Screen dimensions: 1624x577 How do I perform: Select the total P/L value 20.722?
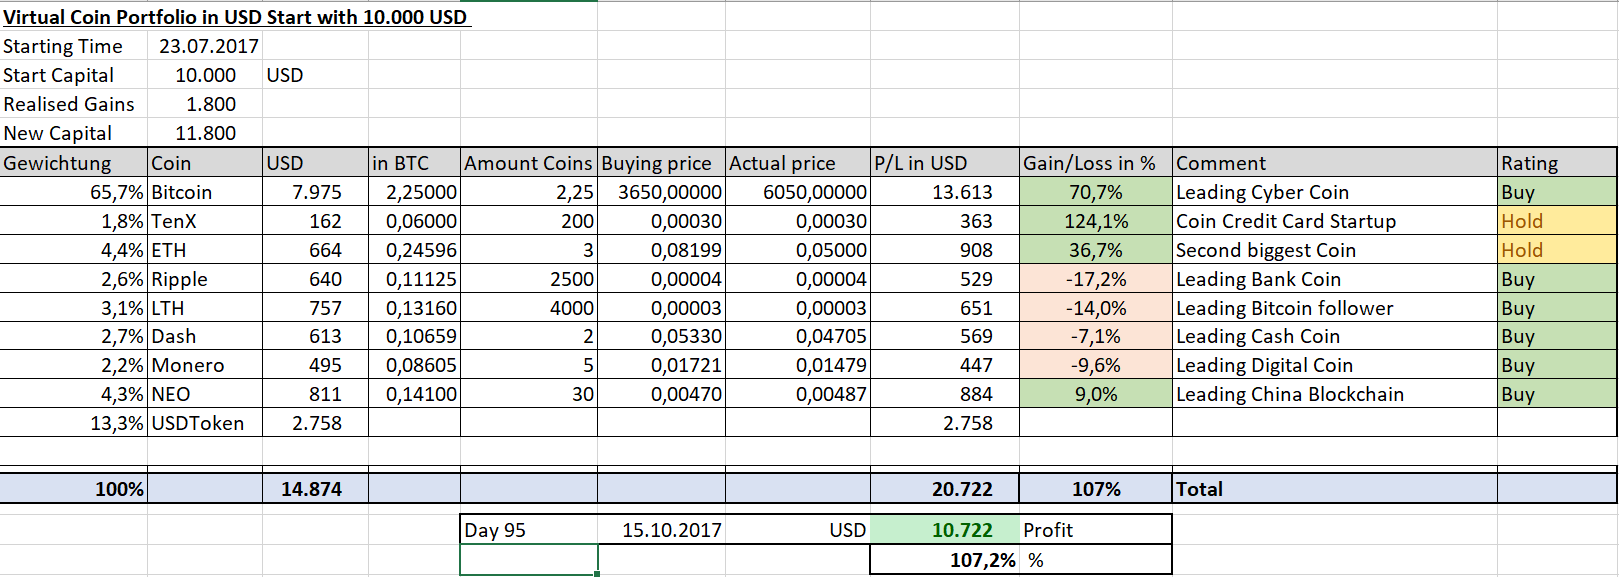pos(944,489)
